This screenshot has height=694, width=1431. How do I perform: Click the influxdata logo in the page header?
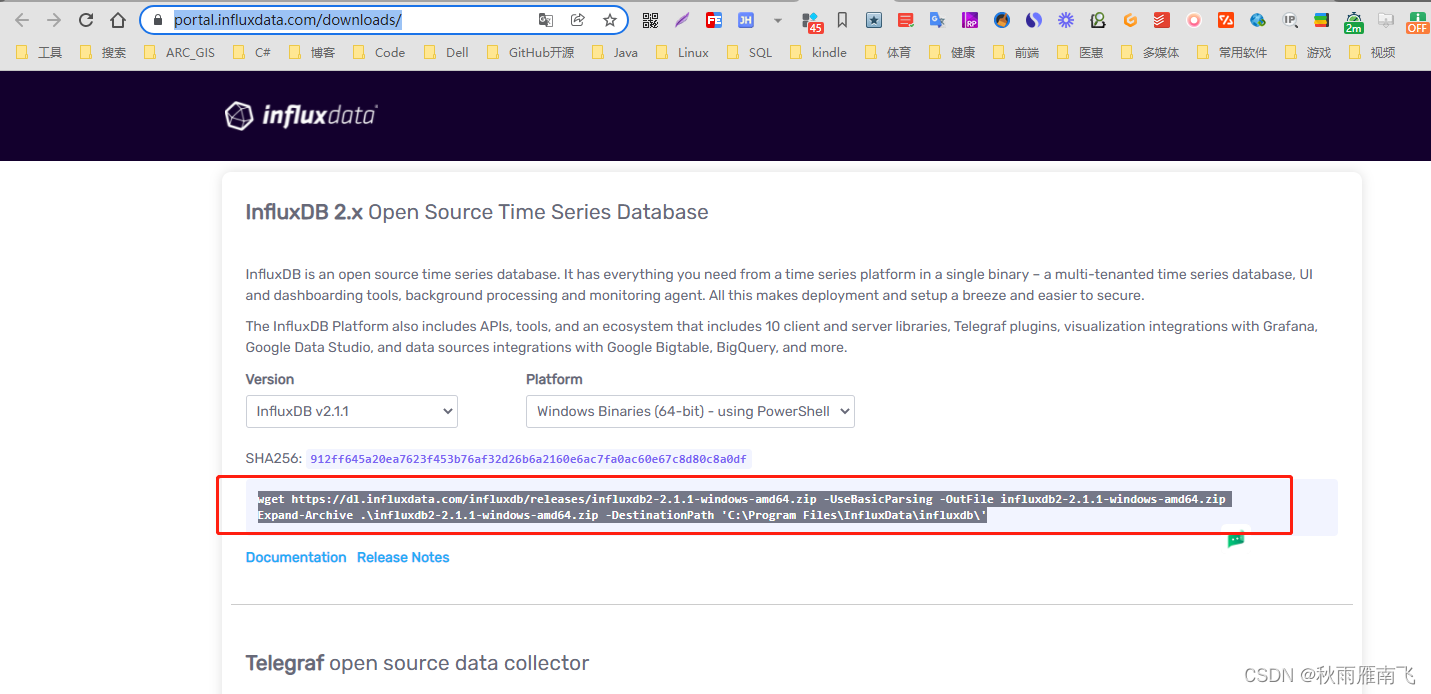click(300, 115)
